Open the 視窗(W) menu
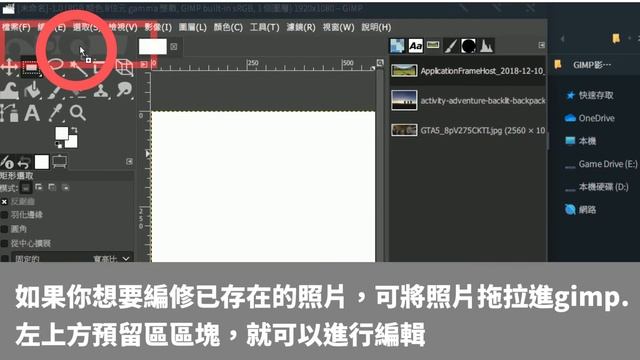Image resolution: width=640 pixels, height=360 pixels. pyautogui.click(x=338, y=27)
